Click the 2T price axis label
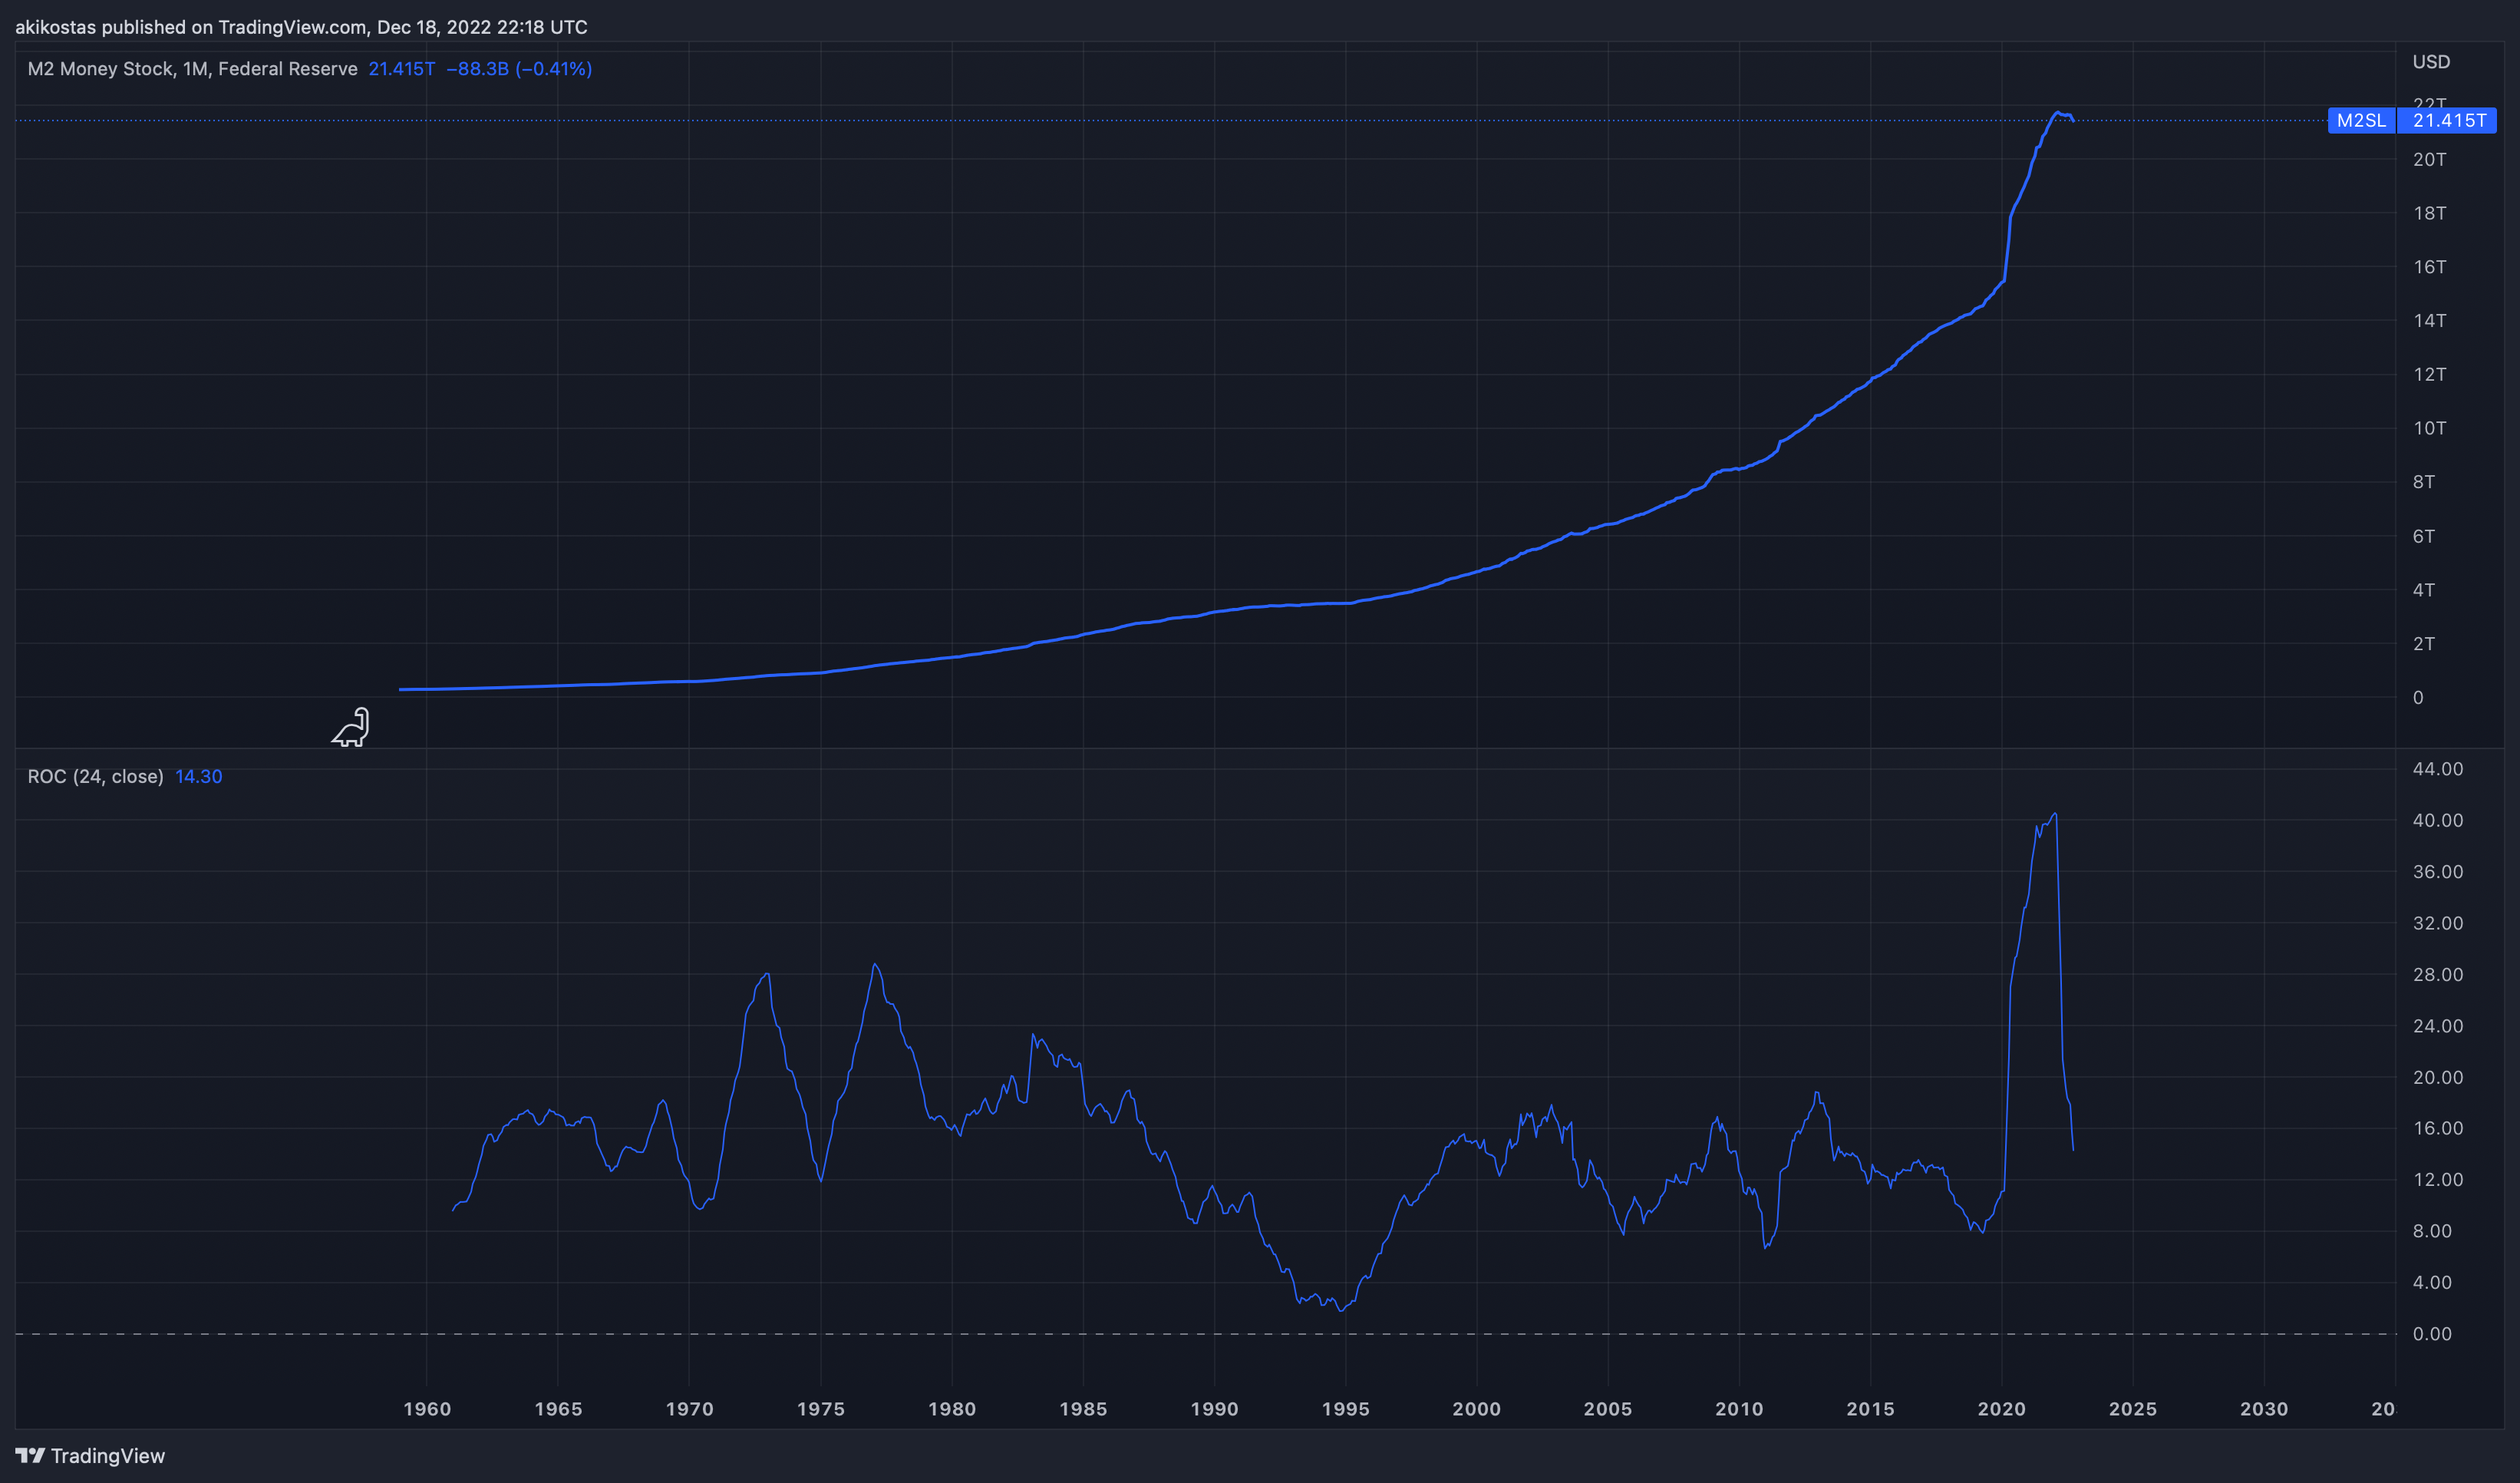The height and width of the screenshot is (1483, 2520). [2423, 643]
